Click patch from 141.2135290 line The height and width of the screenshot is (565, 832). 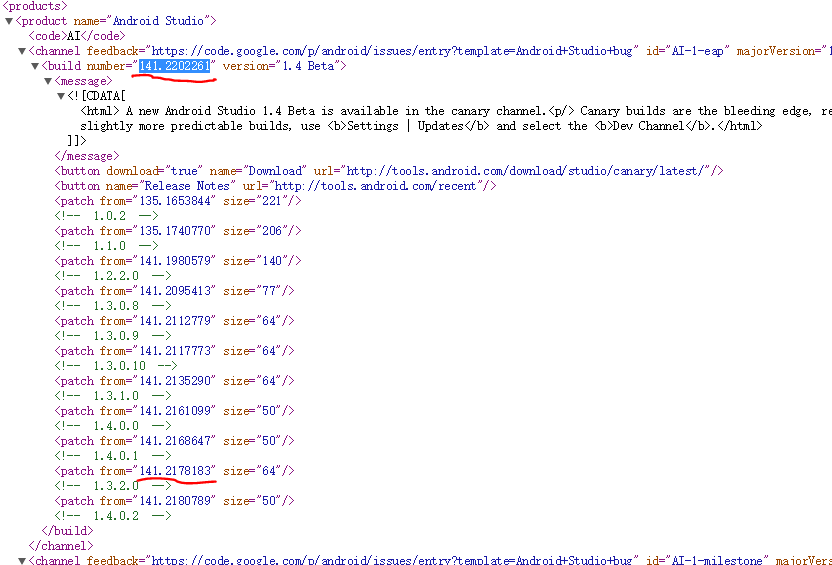tap(175, 381)
